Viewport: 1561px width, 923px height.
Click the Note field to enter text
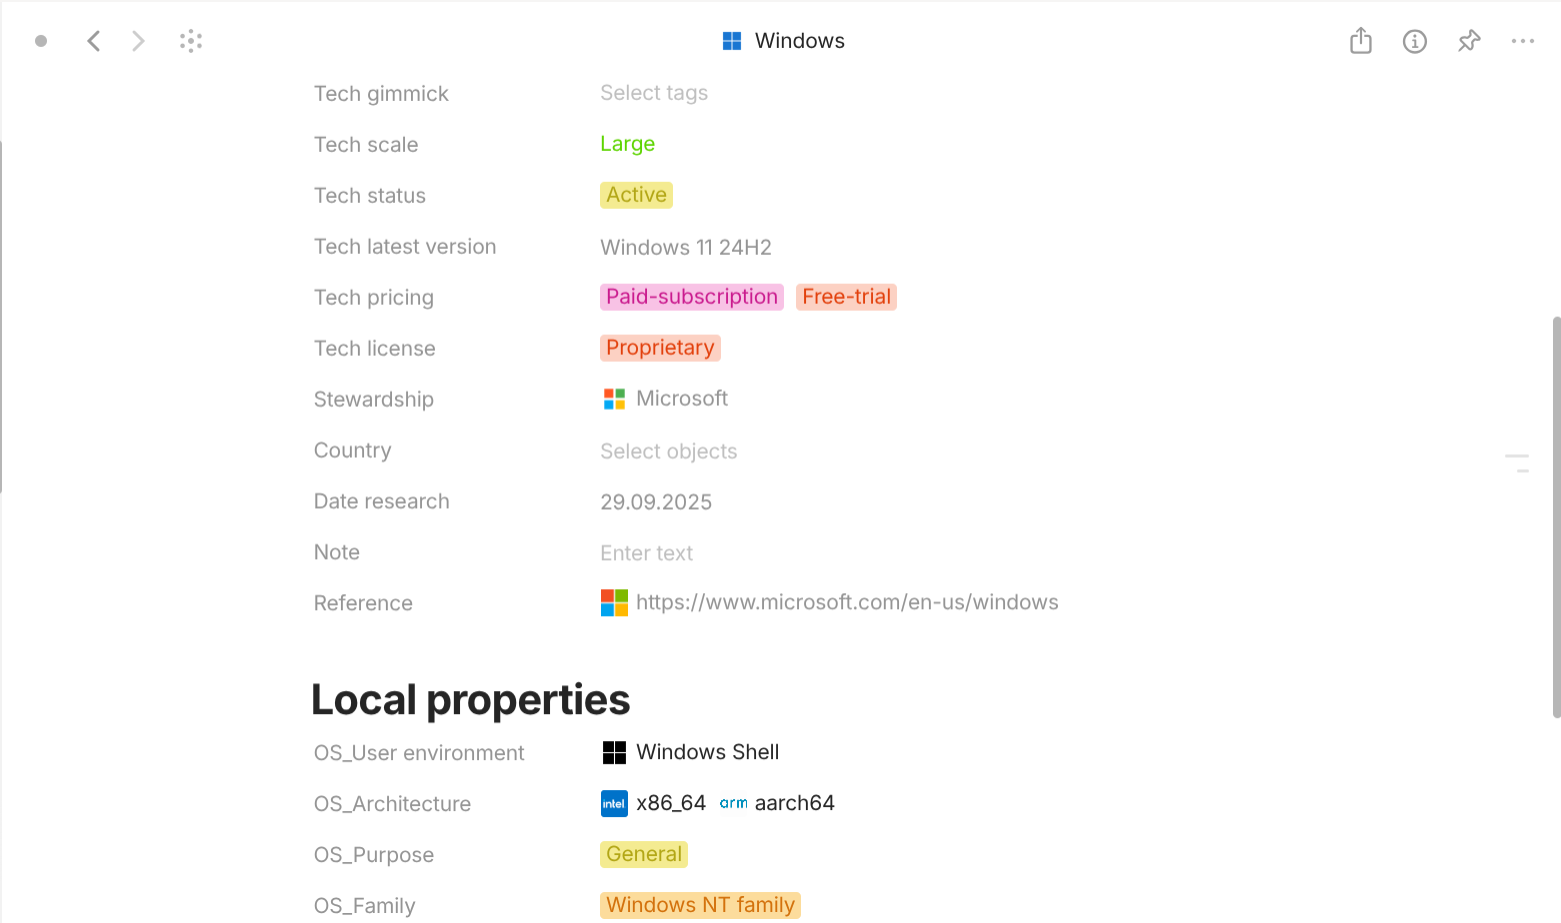(x=646, y=552)
